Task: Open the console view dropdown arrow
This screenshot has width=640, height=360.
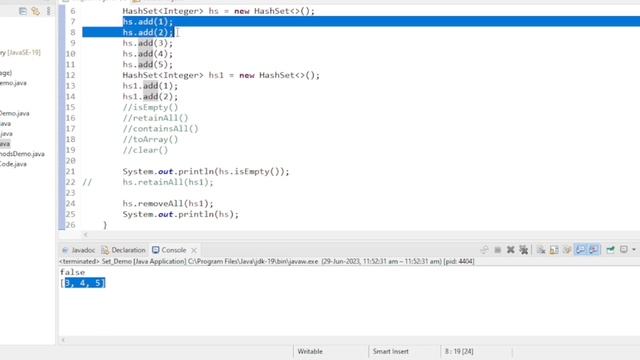Action: coord(634,250)
